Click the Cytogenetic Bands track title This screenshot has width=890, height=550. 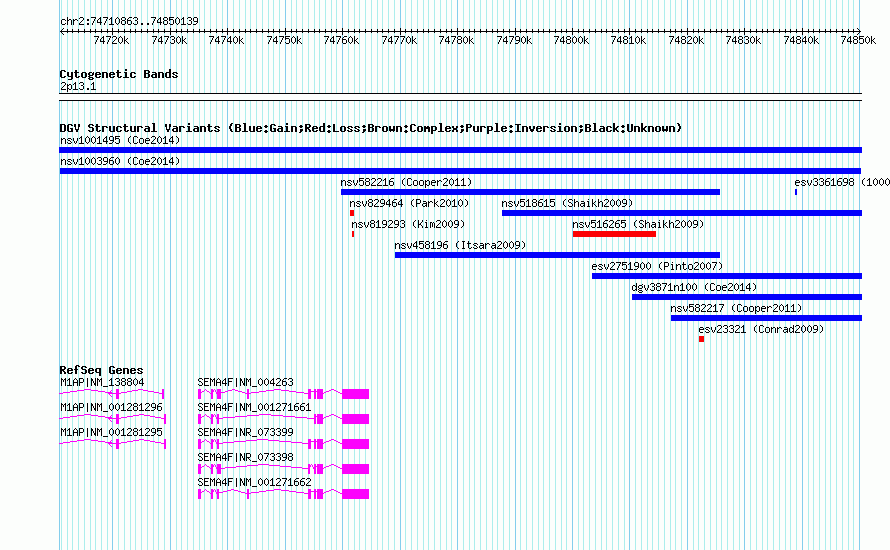[119, 74]
